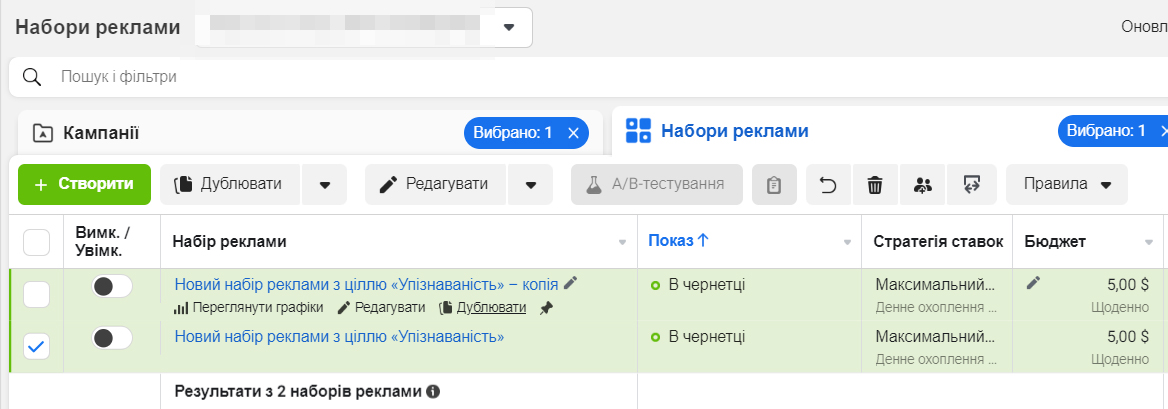Click Переглянути графіки under copy row

click(248, 308)
